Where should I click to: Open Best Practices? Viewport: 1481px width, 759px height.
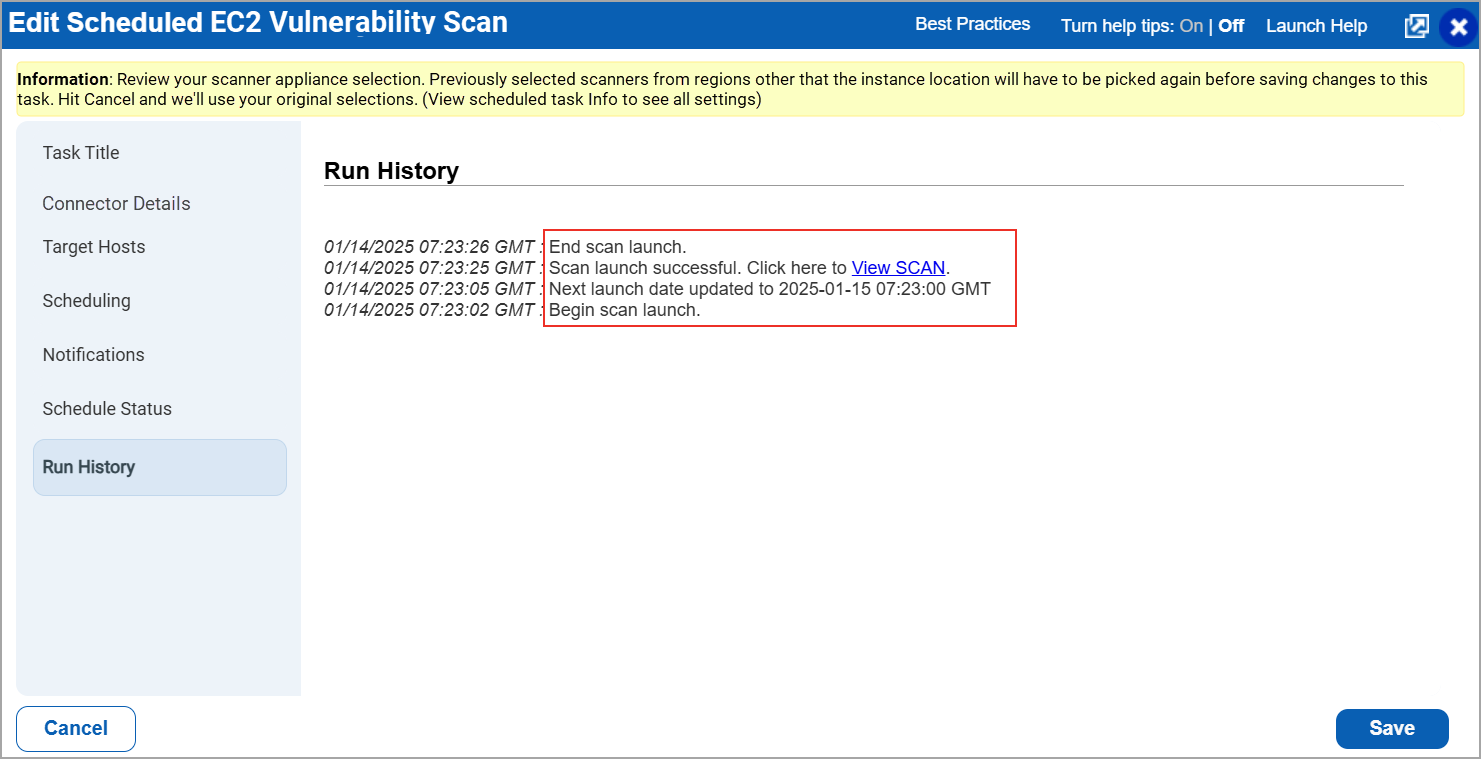click(x=971, y=24)
